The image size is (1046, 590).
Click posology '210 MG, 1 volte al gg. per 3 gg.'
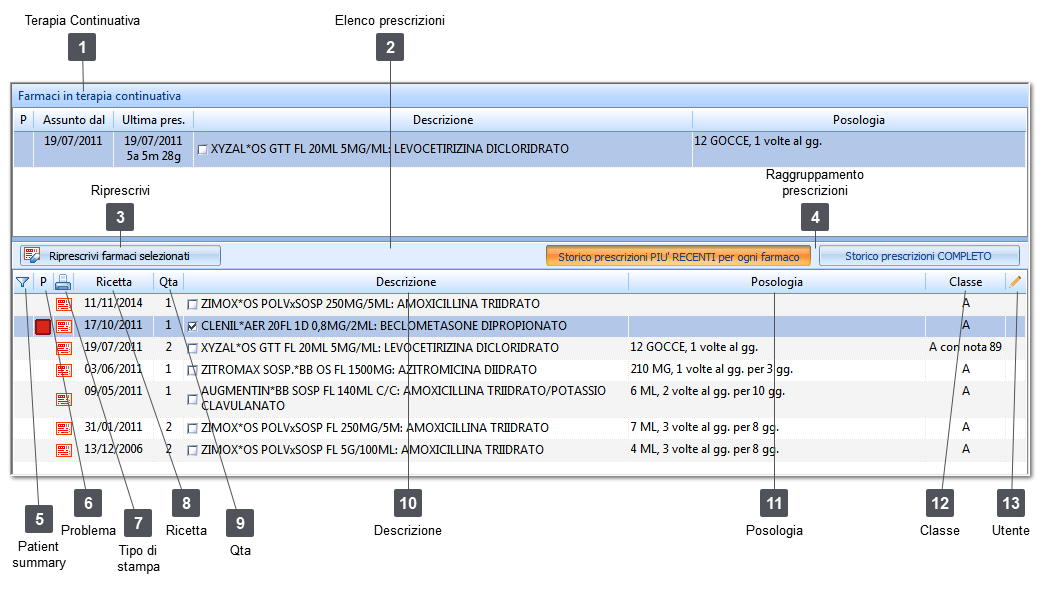pos(712,369)
